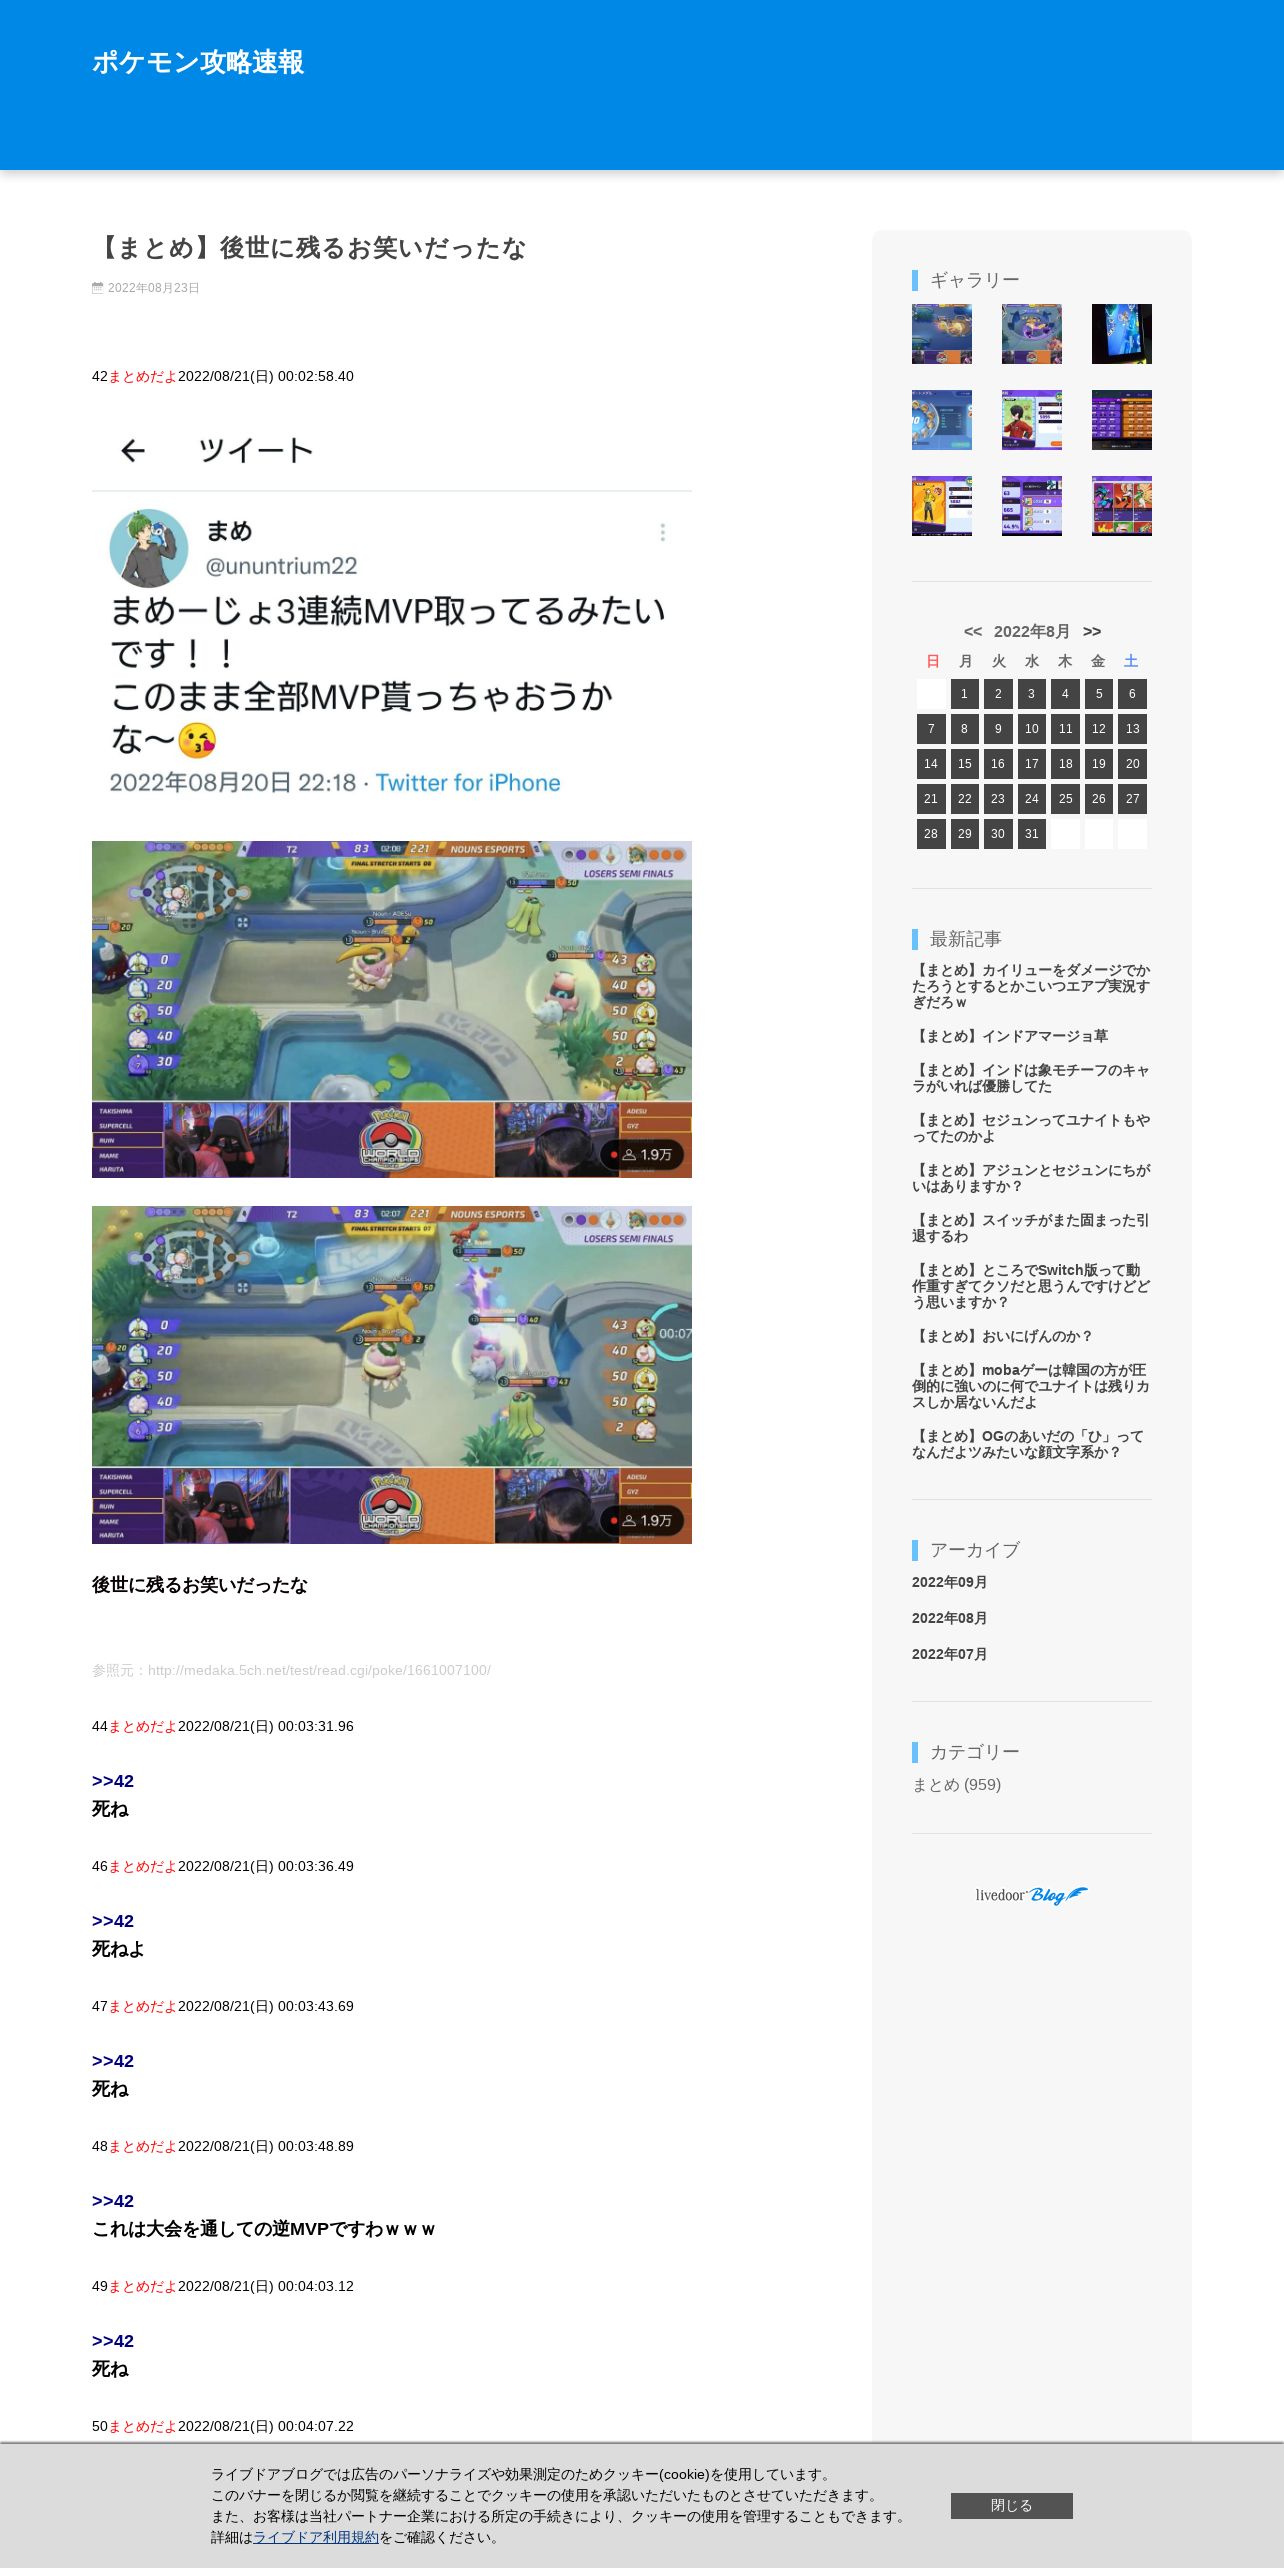
Task: Open center gallery thumbnail with trainer character
Action: [x=1032, y=420]
